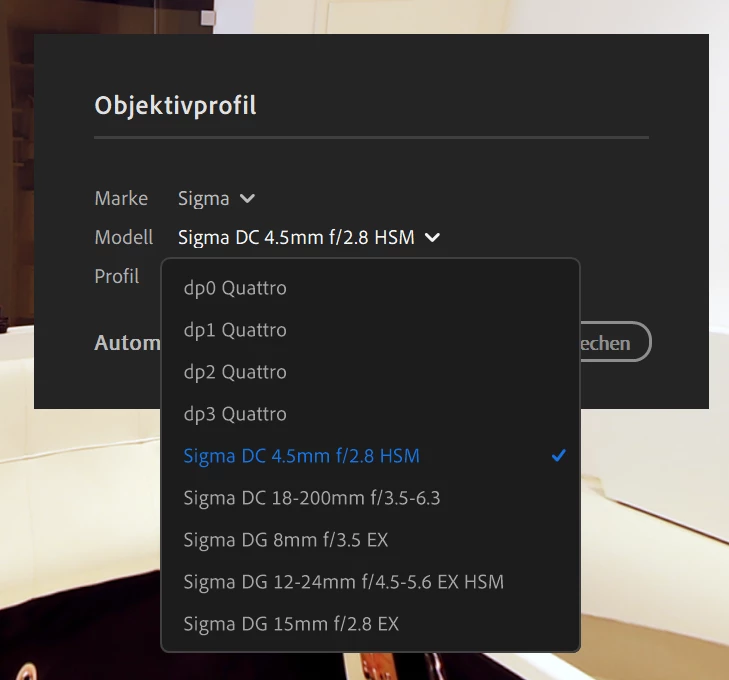Select dp0 Quattro from the model list
The height and width of the screenshot is (680, 729).
(x=370, y=288)
